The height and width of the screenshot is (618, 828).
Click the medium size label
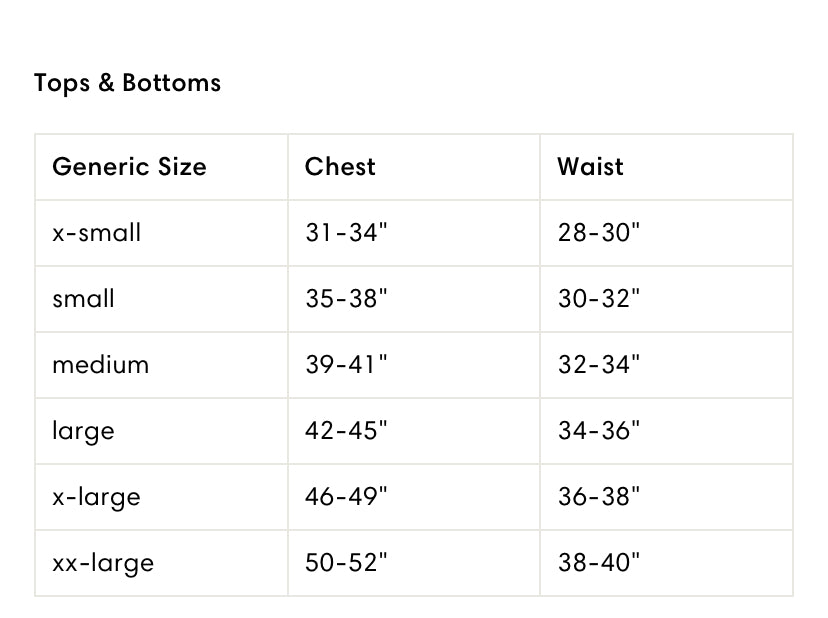(x=101, y=364)
